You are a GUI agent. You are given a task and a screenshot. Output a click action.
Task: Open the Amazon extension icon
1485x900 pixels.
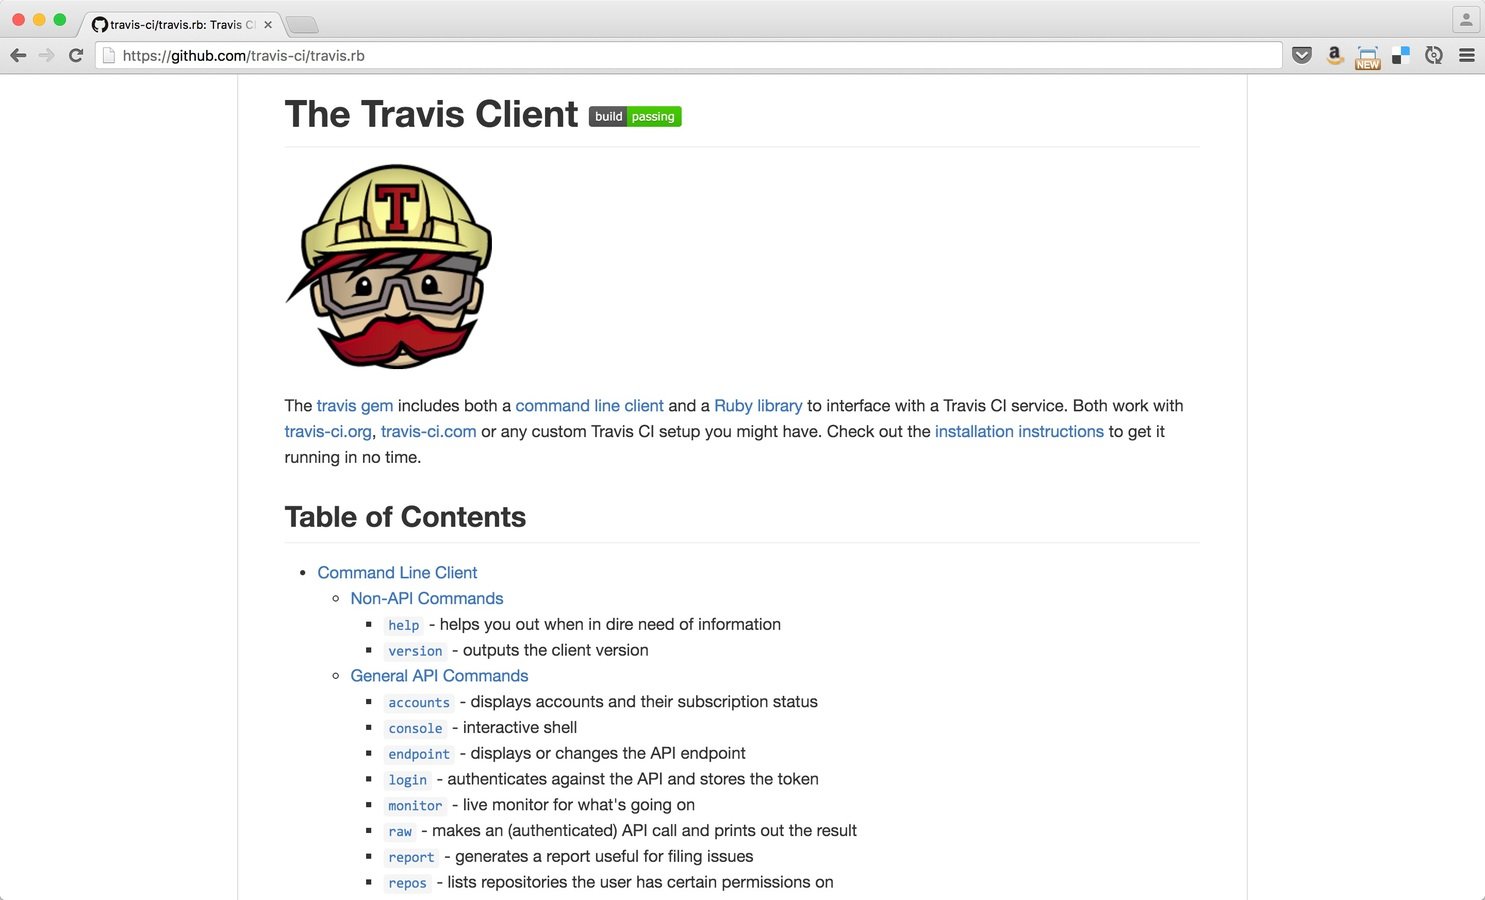pyautogui.click(x=1334, y=56)
